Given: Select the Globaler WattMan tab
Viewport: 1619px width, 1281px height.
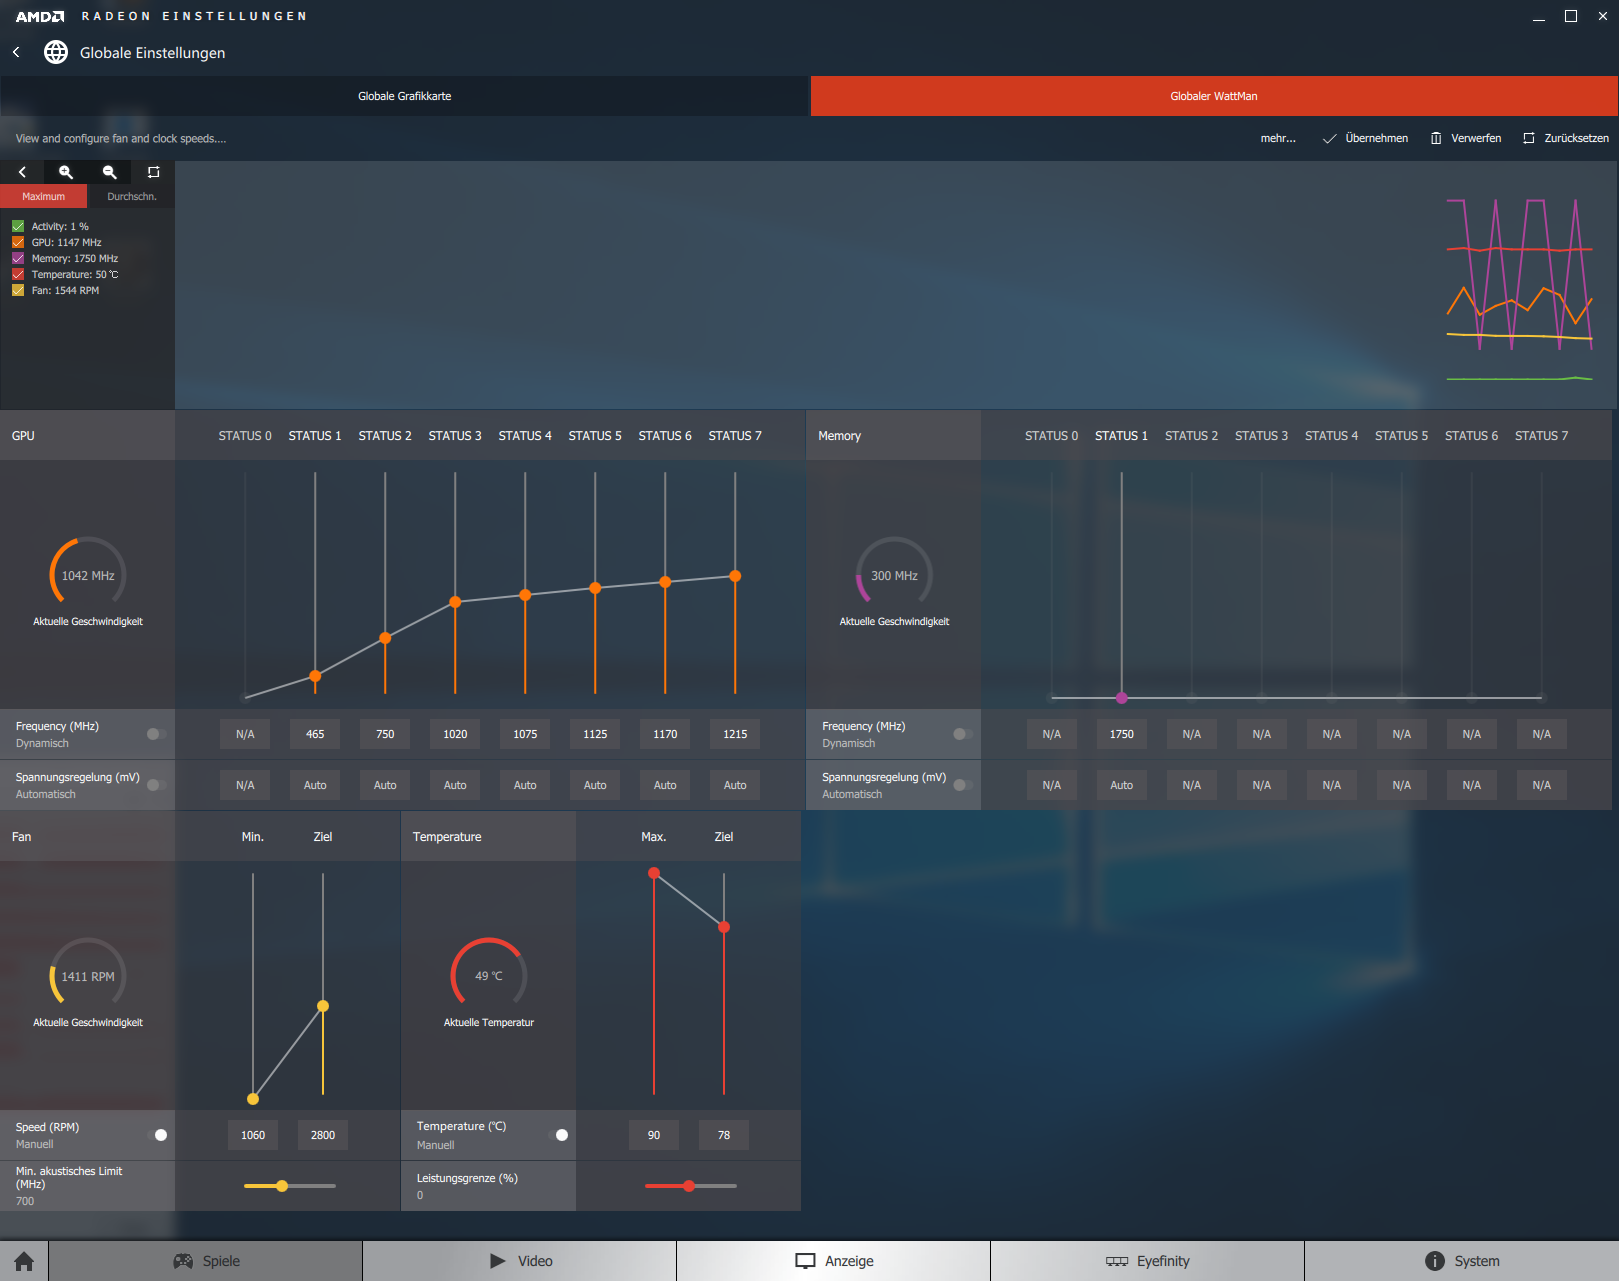Looking at the screenshot, I should tap(1214, 96).
